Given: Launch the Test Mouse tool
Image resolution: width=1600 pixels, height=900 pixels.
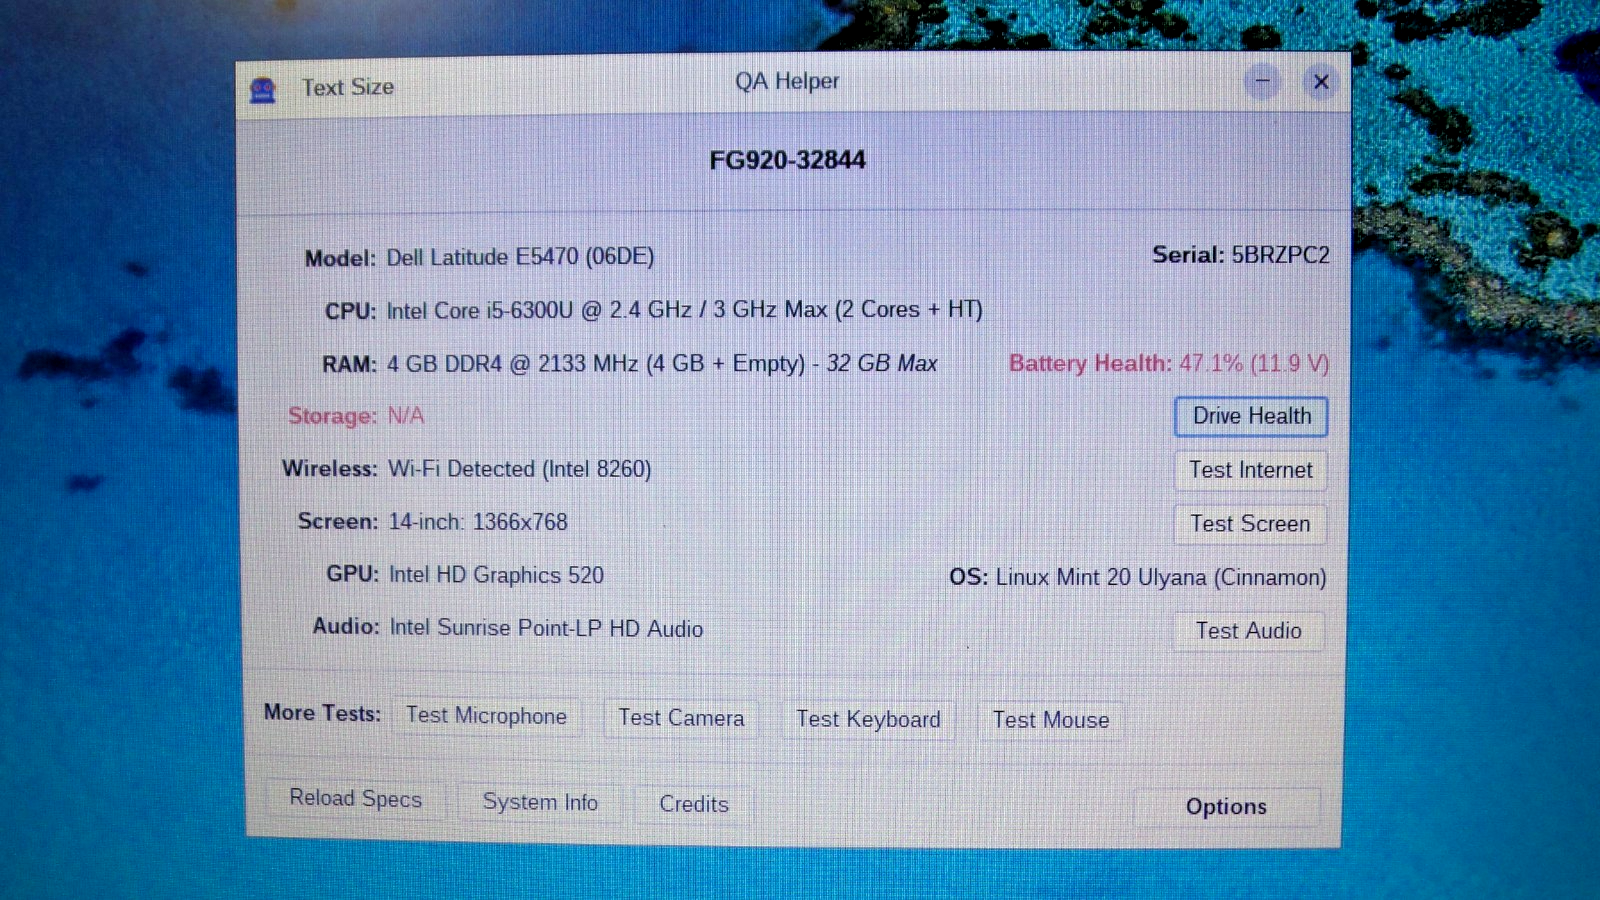Looking at the screenshot, I should [x=1051, y=720].
